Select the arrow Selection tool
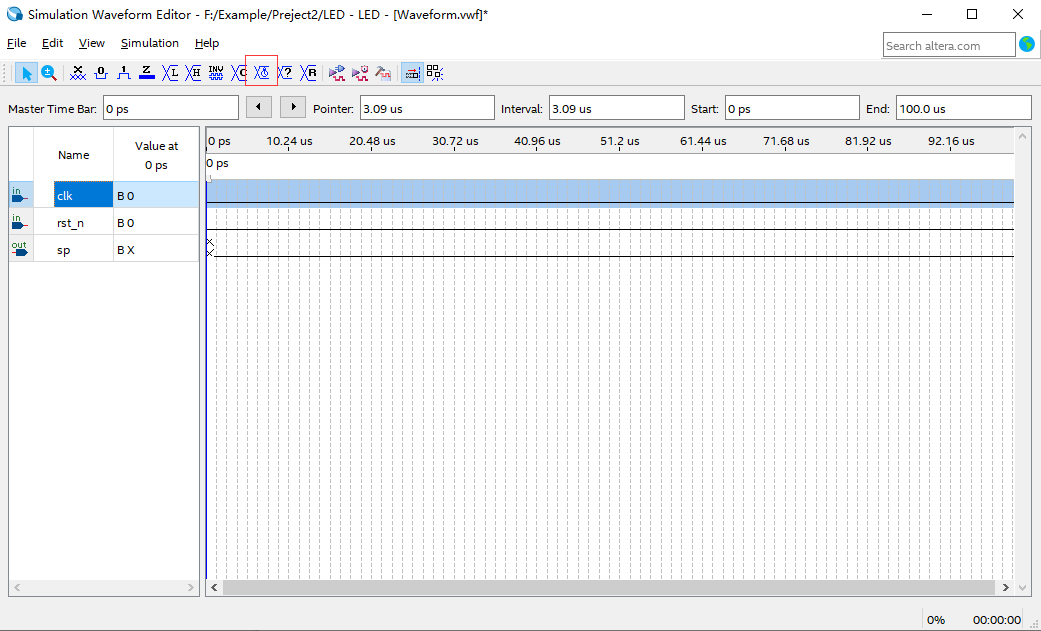Viewport: 1041px width, 631px height. coord(27,72)
